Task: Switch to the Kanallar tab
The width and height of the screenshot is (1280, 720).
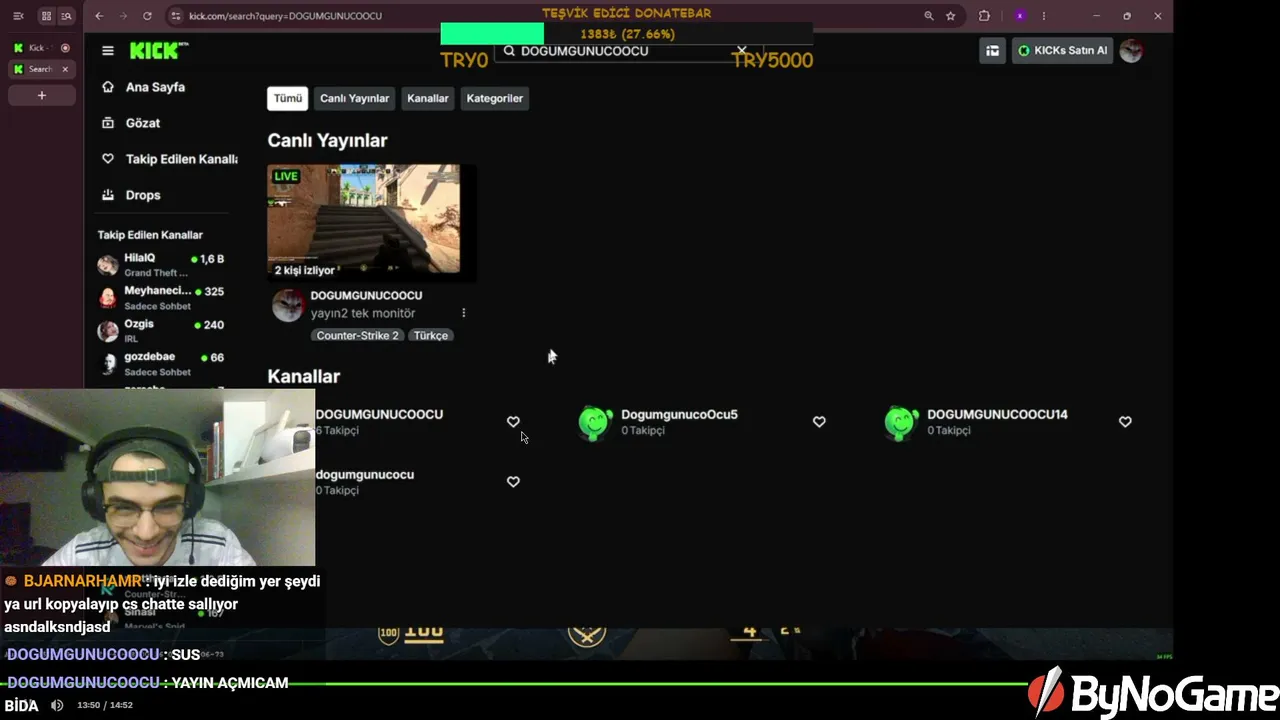Action: [428, 98]
